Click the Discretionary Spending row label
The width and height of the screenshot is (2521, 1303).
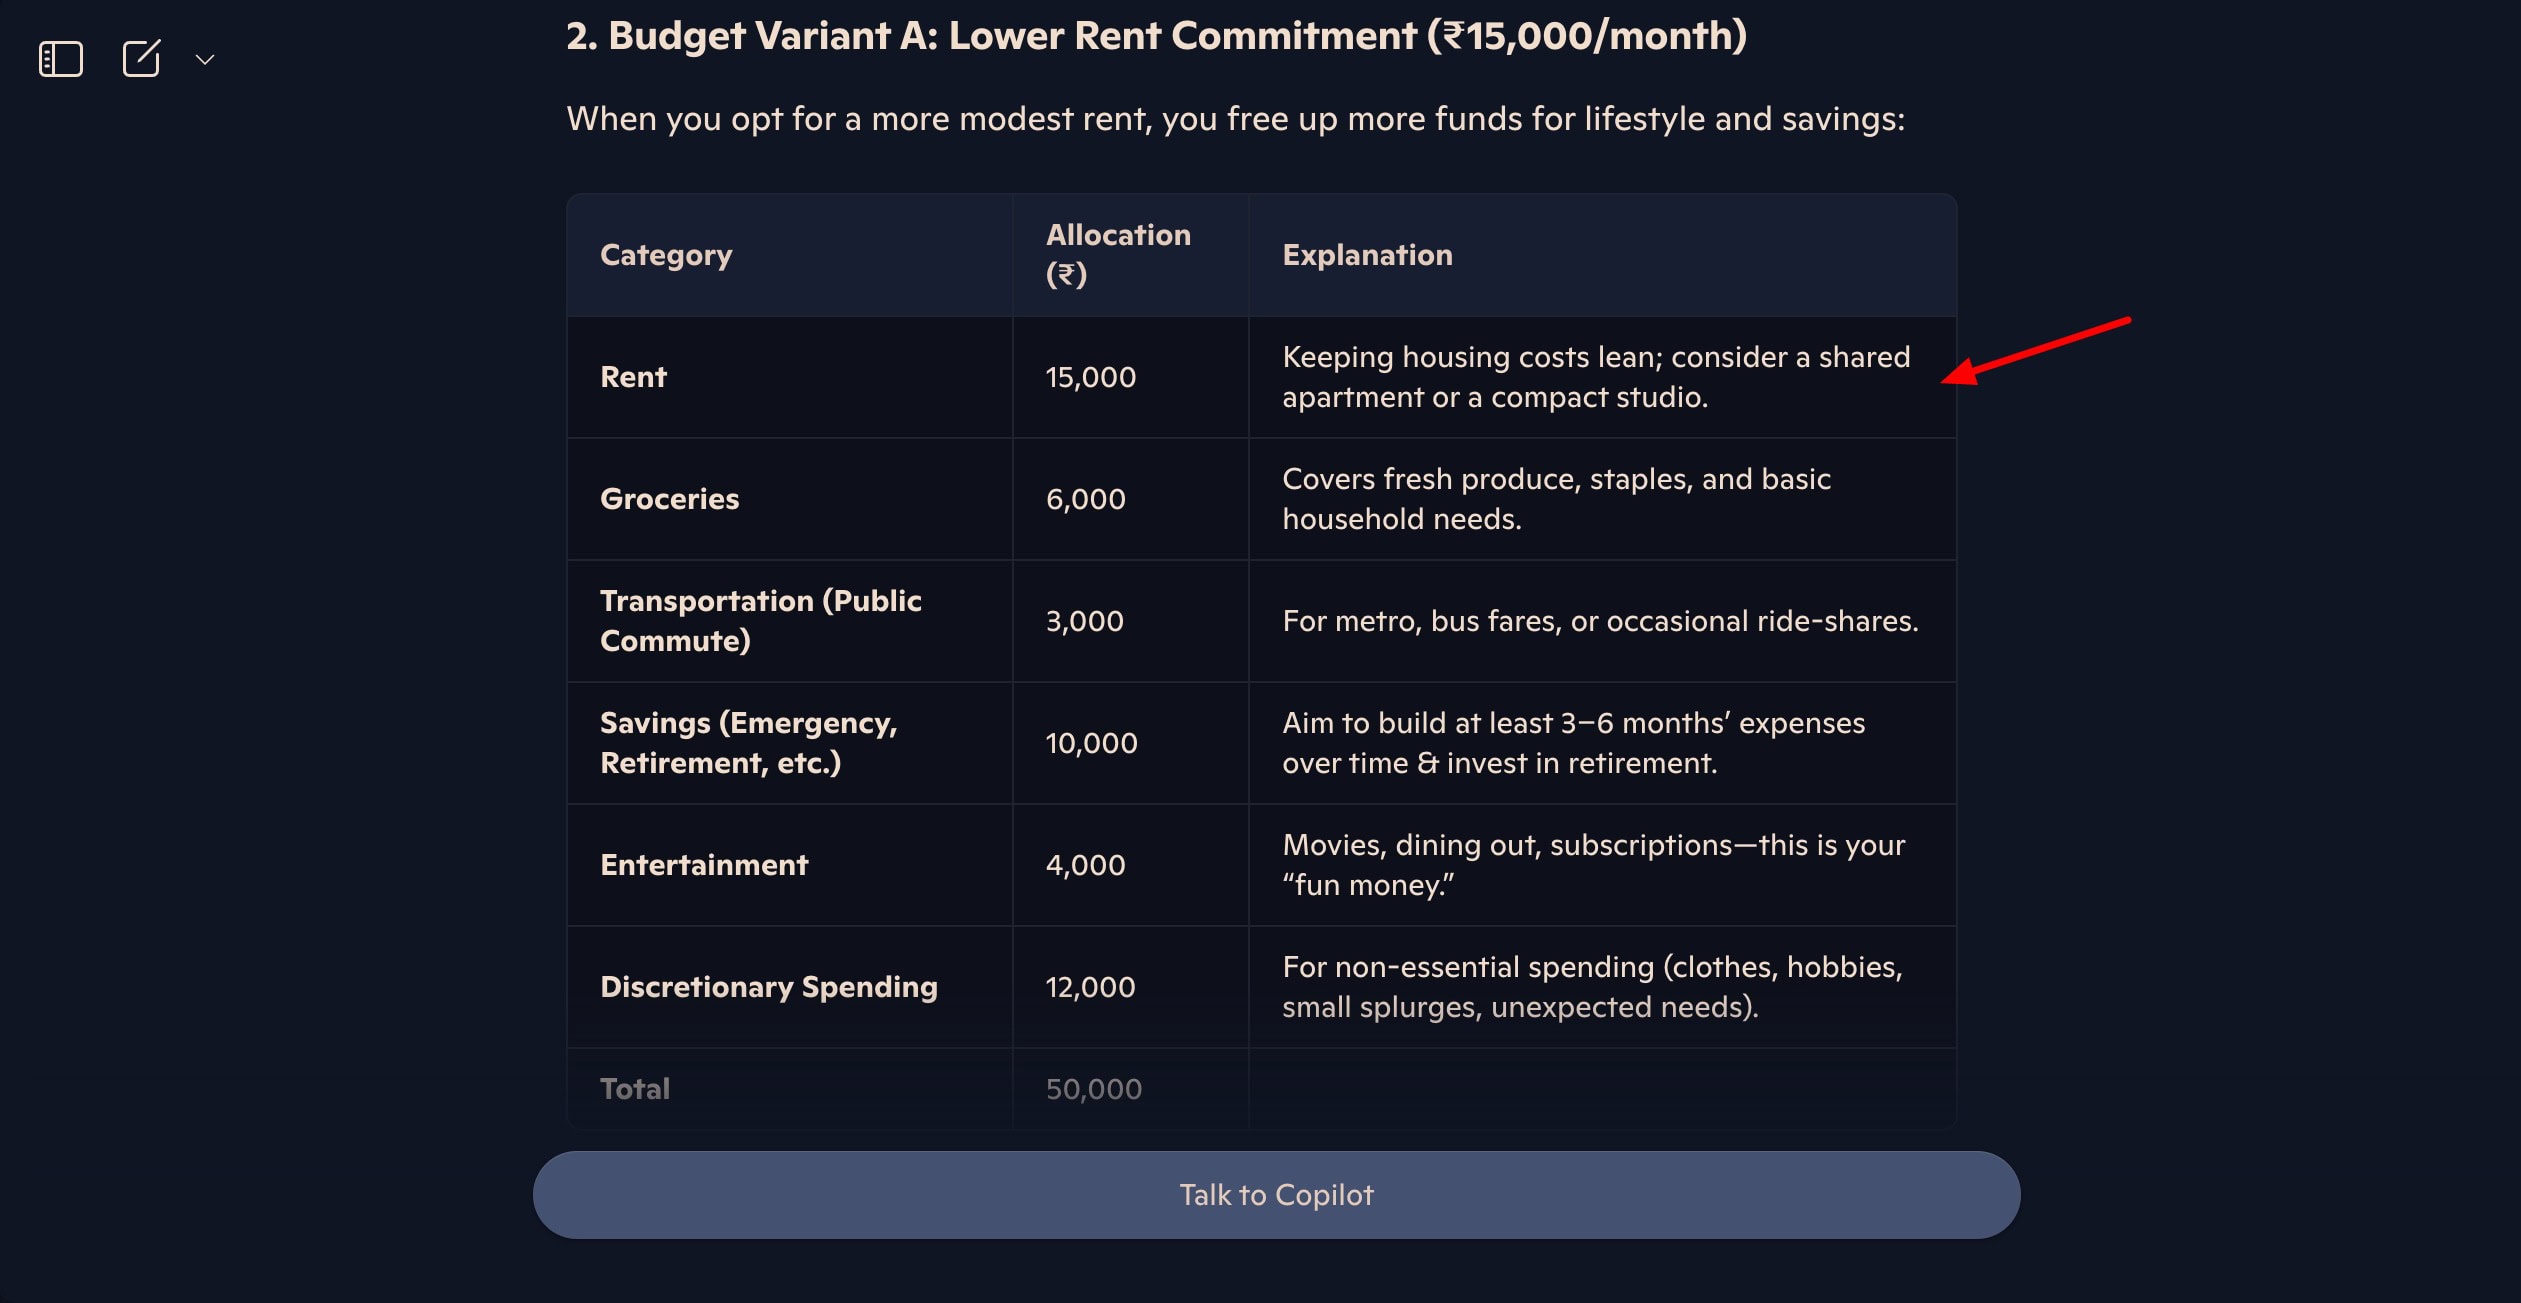[768, 987]
